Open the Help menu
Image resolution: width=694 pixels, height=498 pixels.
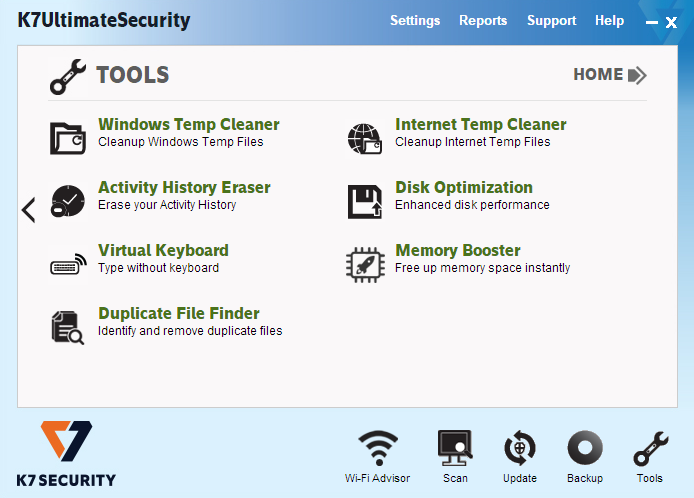tap(609, 20)
